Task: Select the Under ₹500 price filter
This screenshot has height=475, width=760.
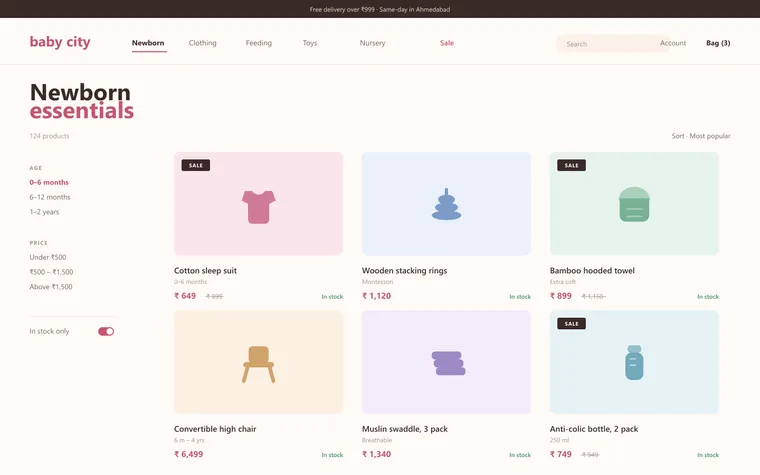Action: [48, 257]
